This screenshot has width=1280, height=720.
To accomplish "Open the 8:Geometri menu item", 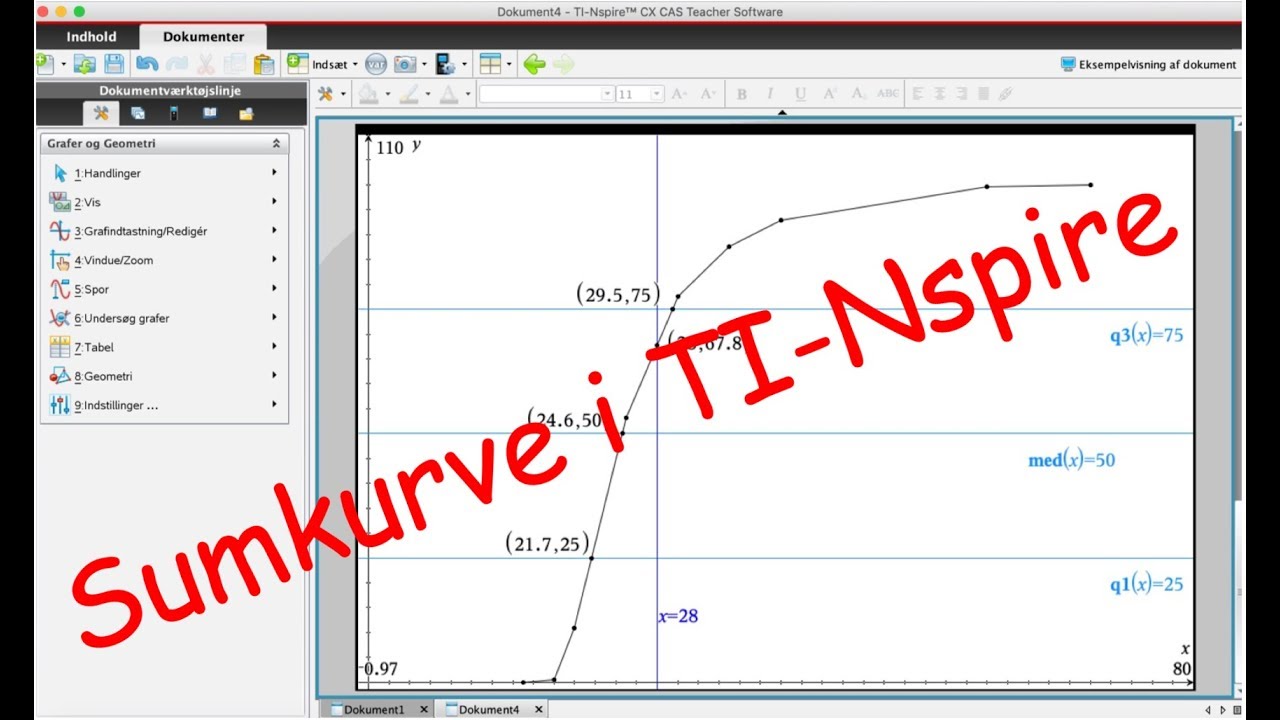I will pos(164,376).
